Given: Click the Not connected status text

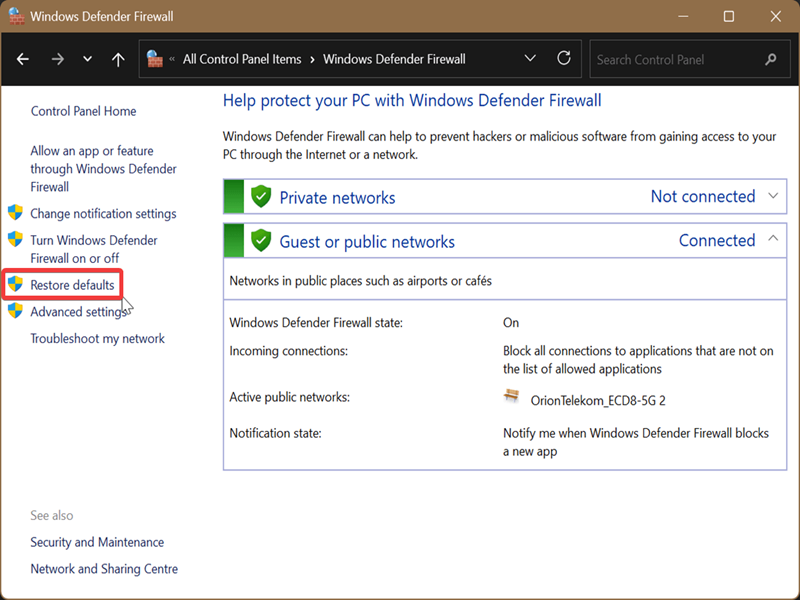Looking at the screenshot, I should pos(703,196).
